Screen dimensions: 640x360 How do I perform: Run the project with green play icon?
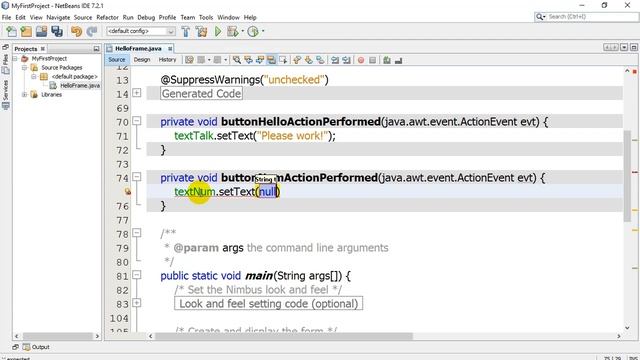218,31
